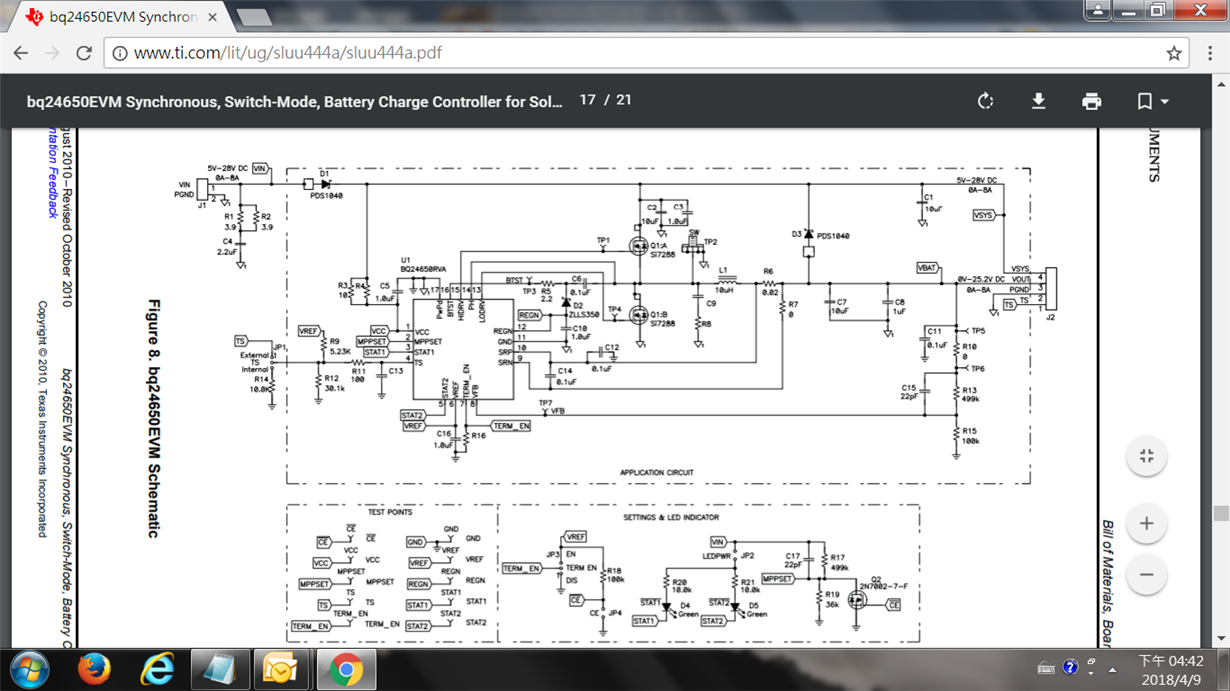Open the mail app icon on the taskbar

[x=282, y=669]
